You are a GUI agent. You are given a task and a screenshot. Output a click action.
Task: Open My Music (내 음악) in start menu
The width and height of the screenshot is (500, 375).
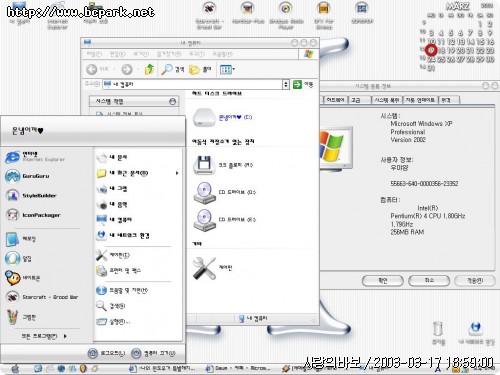[112, 204]
